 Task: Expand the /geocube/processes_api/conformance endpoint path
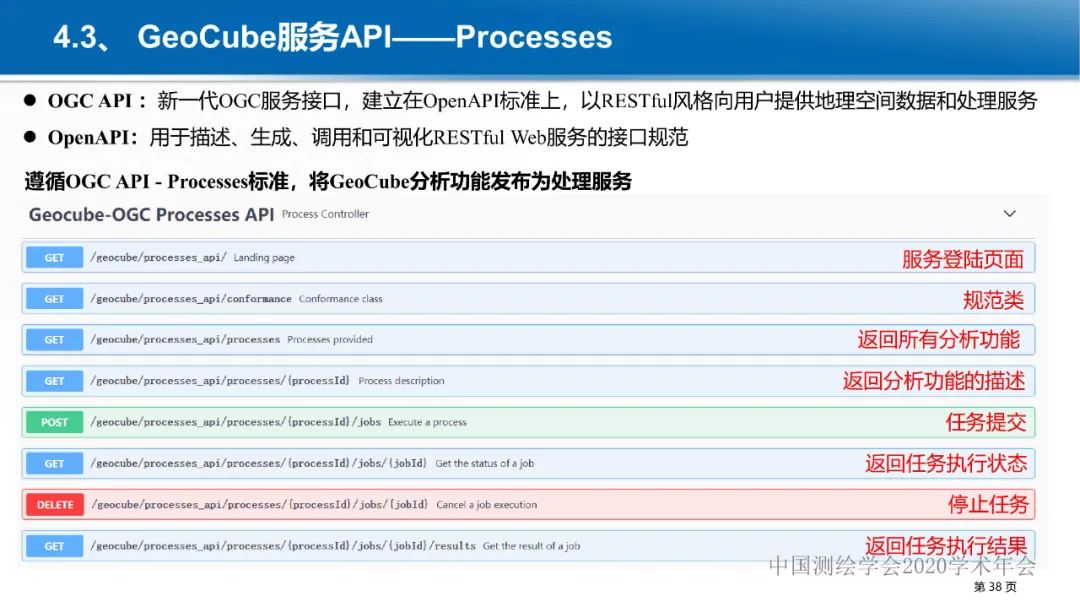[191, 299]
